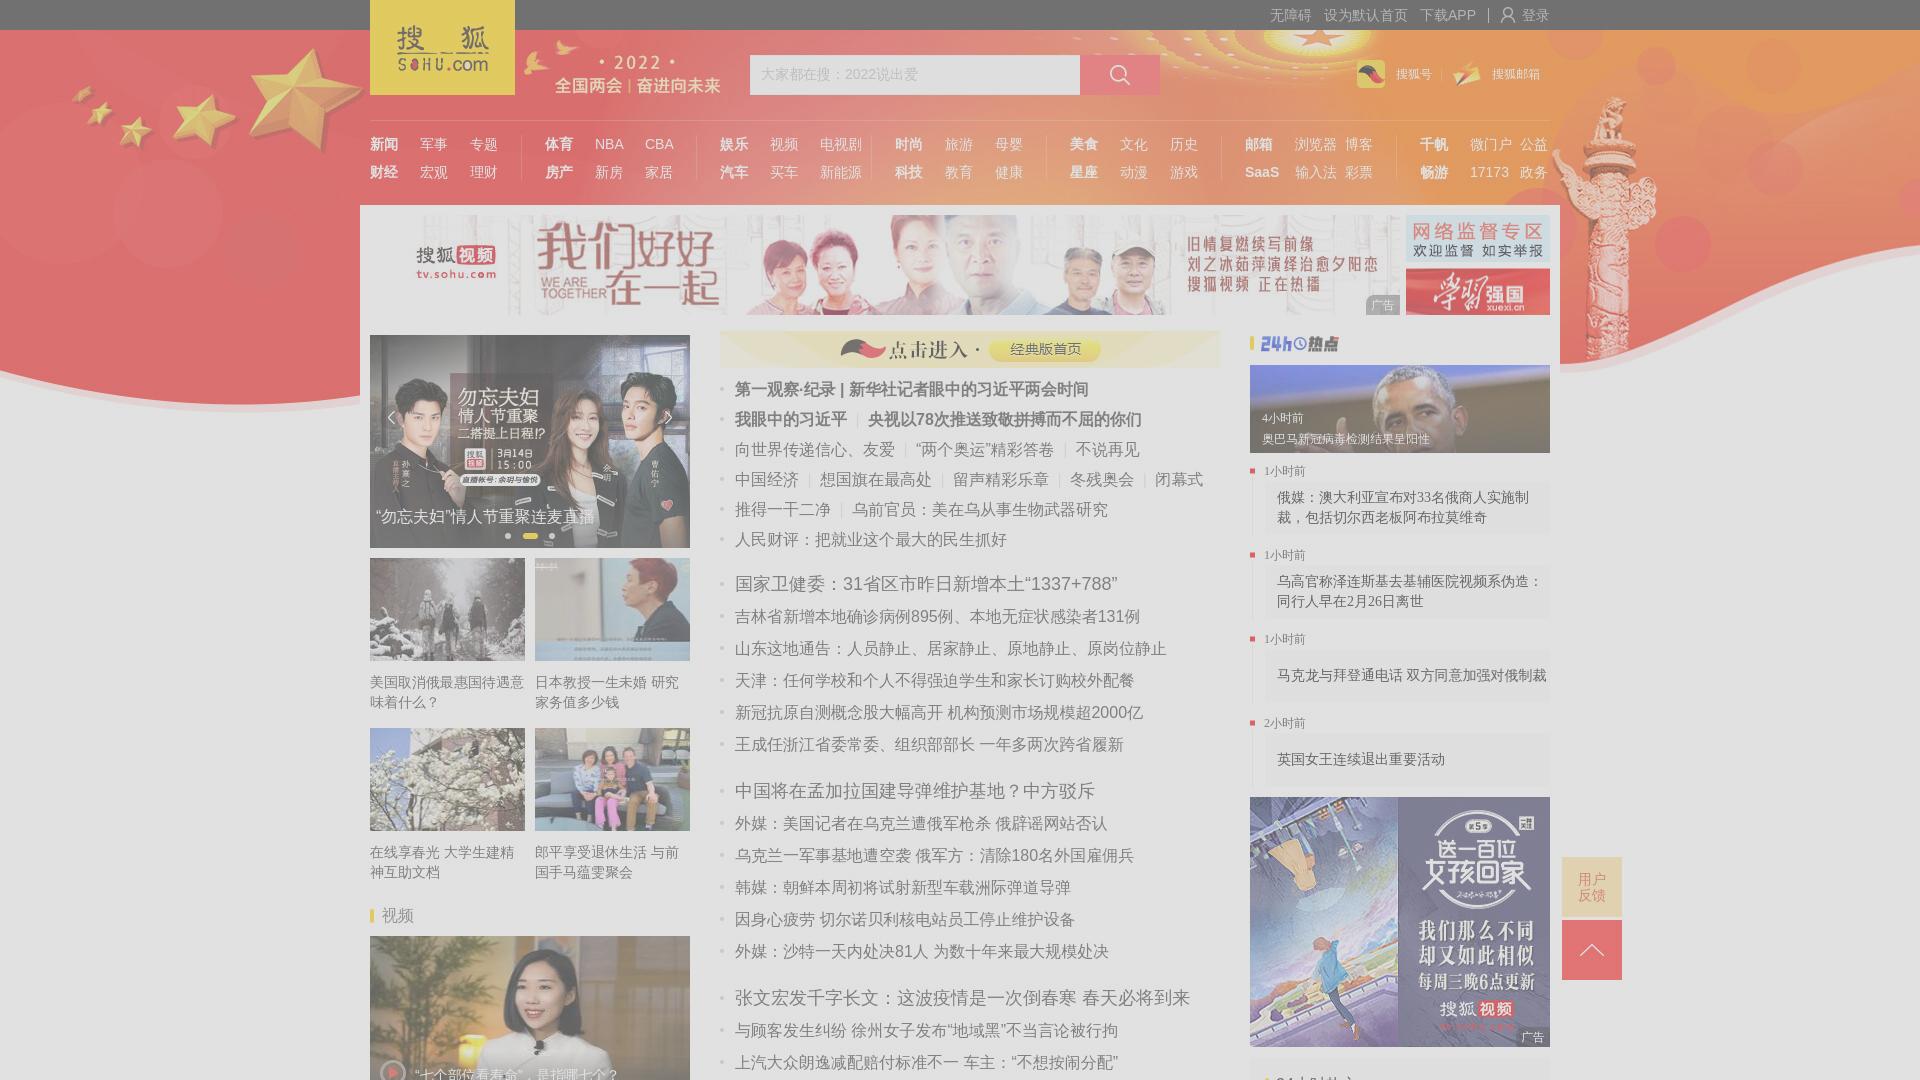Click 设为默认首页 in top bar
Image resolution: width=1920 pixels, height=1080 pixels.
coord(1366,15)
